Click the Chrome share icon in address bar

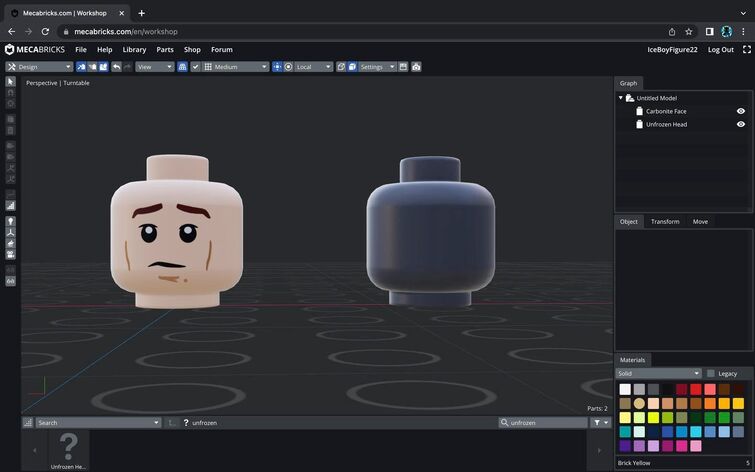pyautogui.click(x=672, y=32)
